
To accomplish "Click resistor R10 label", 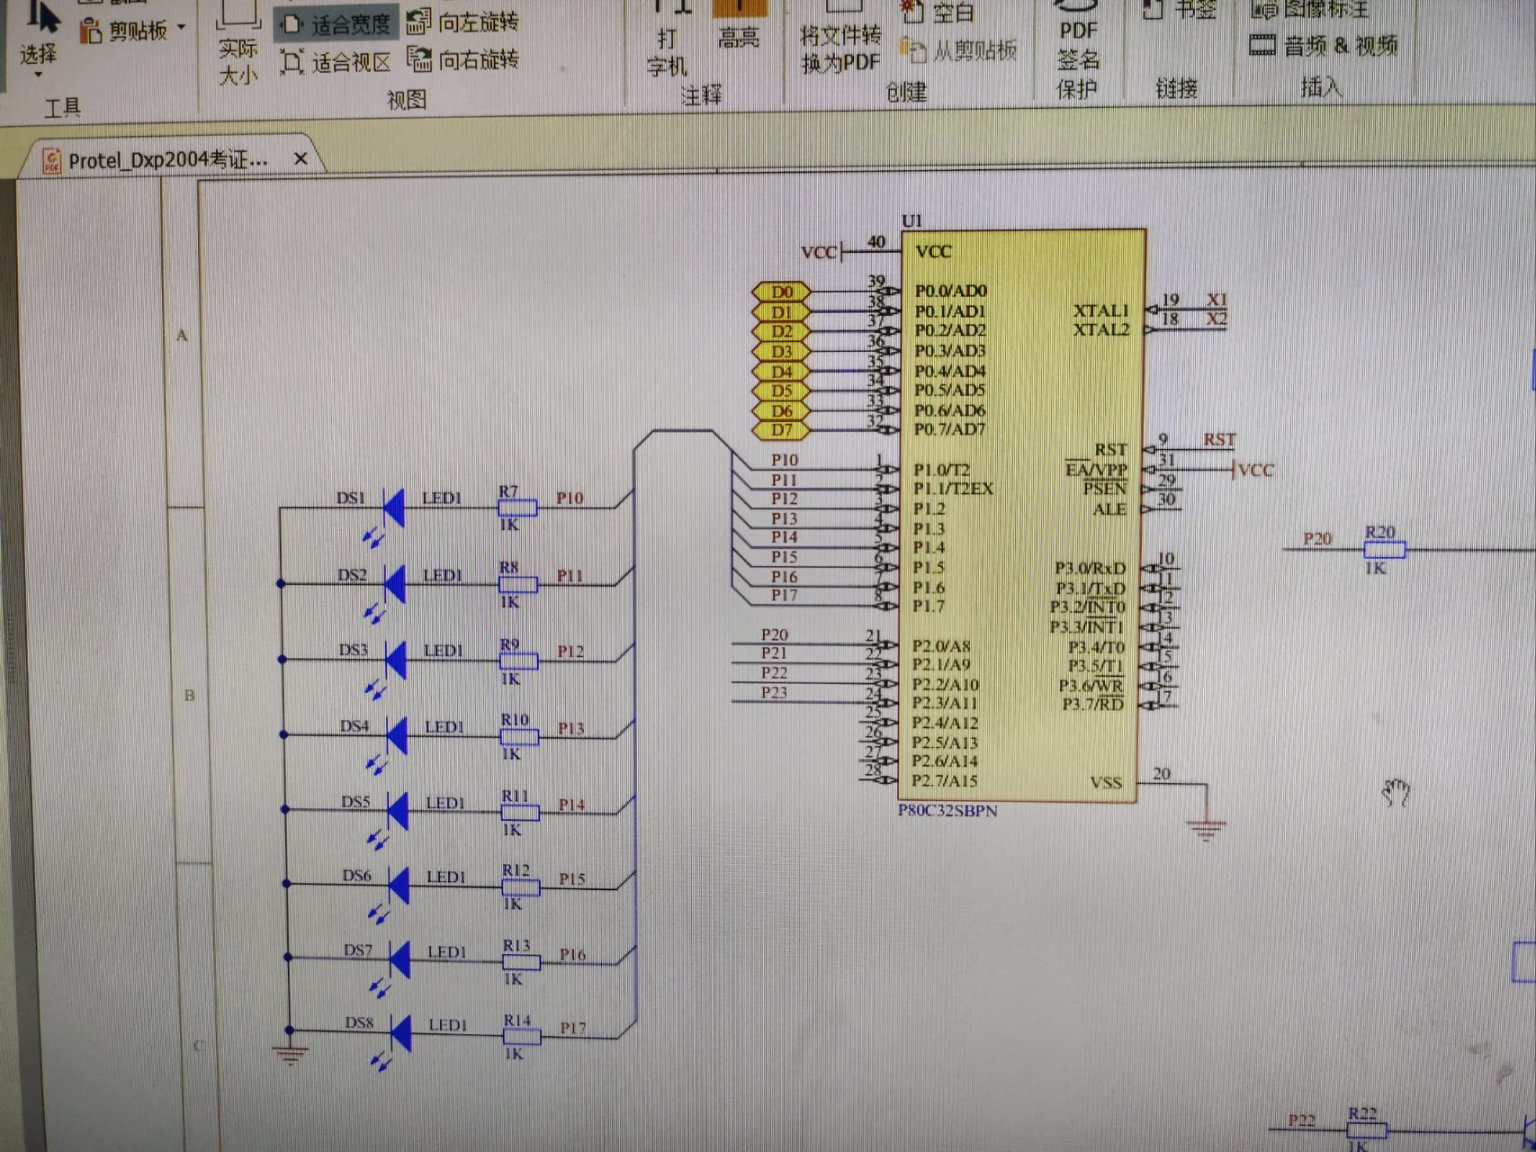I will click(515, 719).
